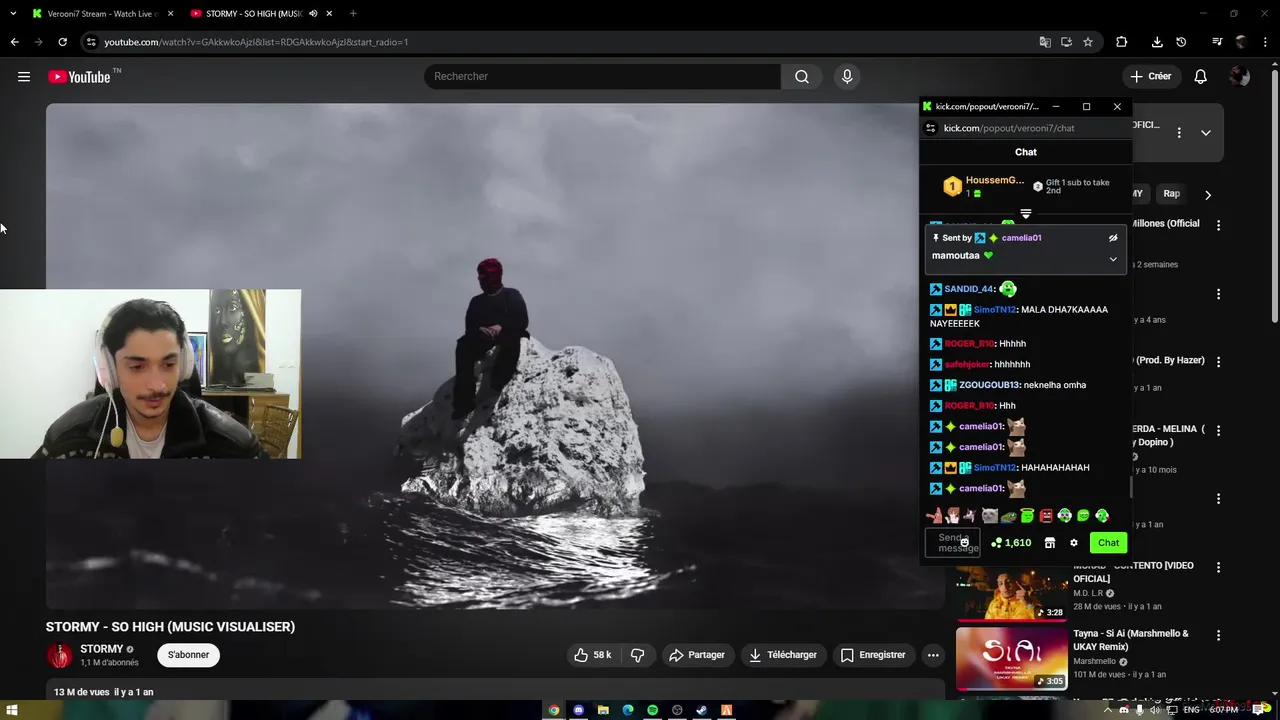Expand the YouTube playlist panel chevron
The height and width of the screenshot is (720, 1280).
click(x=1206, y=132)
